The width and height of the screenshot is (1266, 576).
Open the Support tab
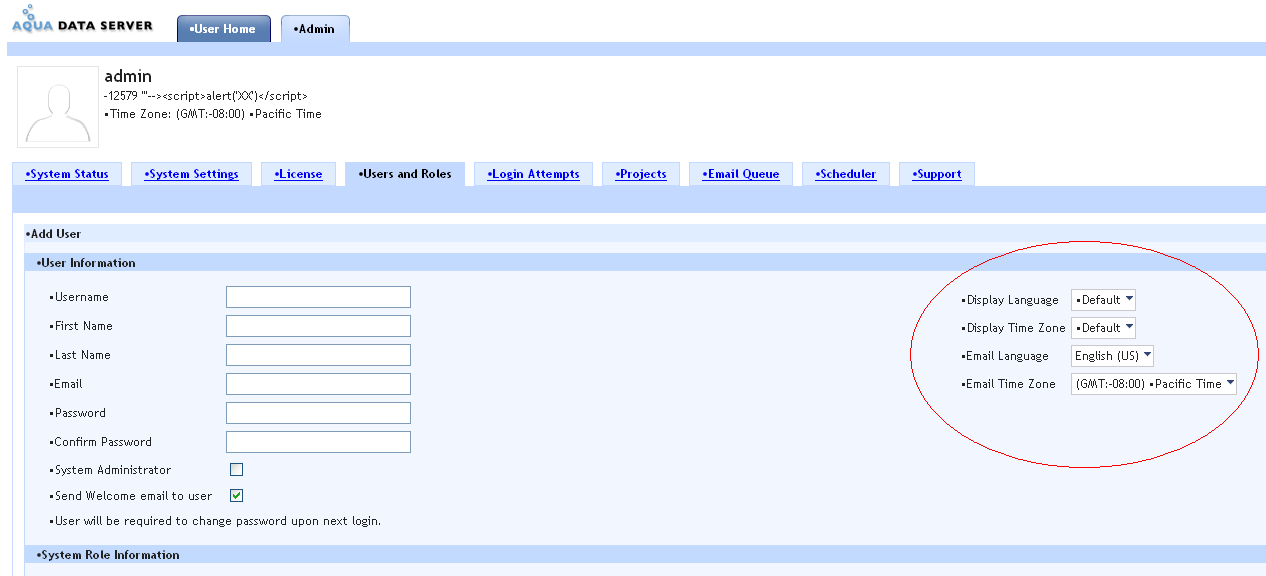(x=937, y=174)
